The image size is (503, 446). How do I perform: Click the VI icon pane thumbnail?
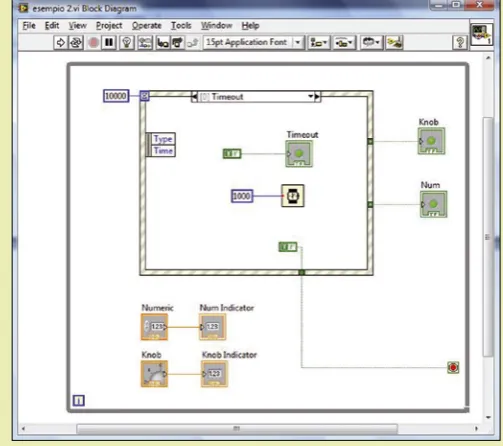(x=482, y=34)
